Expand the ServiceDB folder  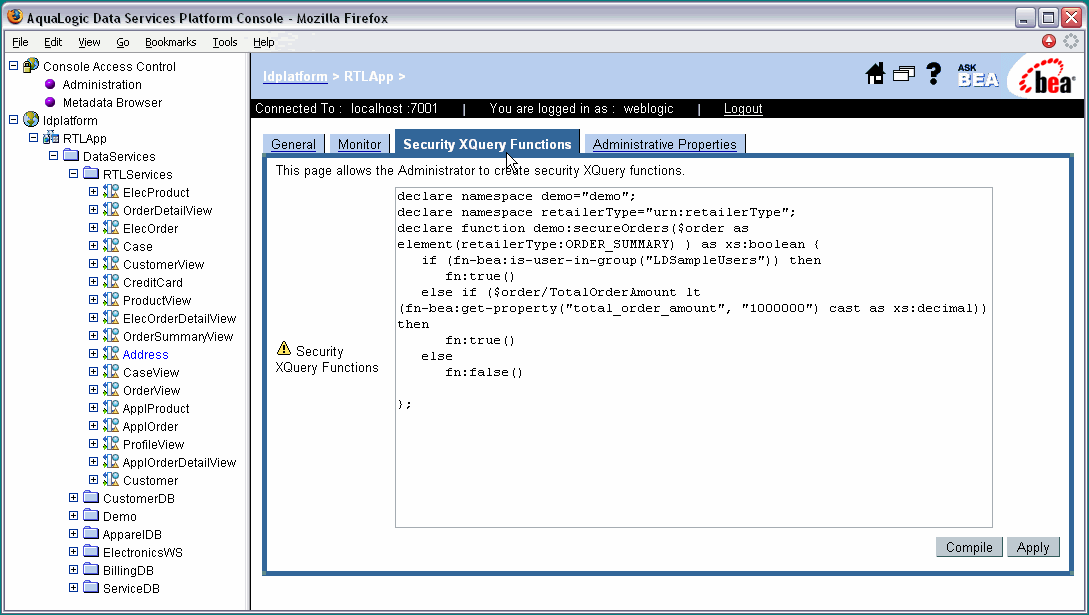pos(74,588)
